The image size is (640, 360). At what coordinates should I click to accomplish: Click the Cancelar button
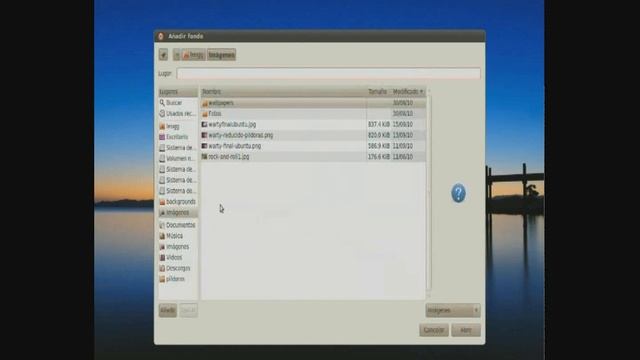(x=433, y=330)
